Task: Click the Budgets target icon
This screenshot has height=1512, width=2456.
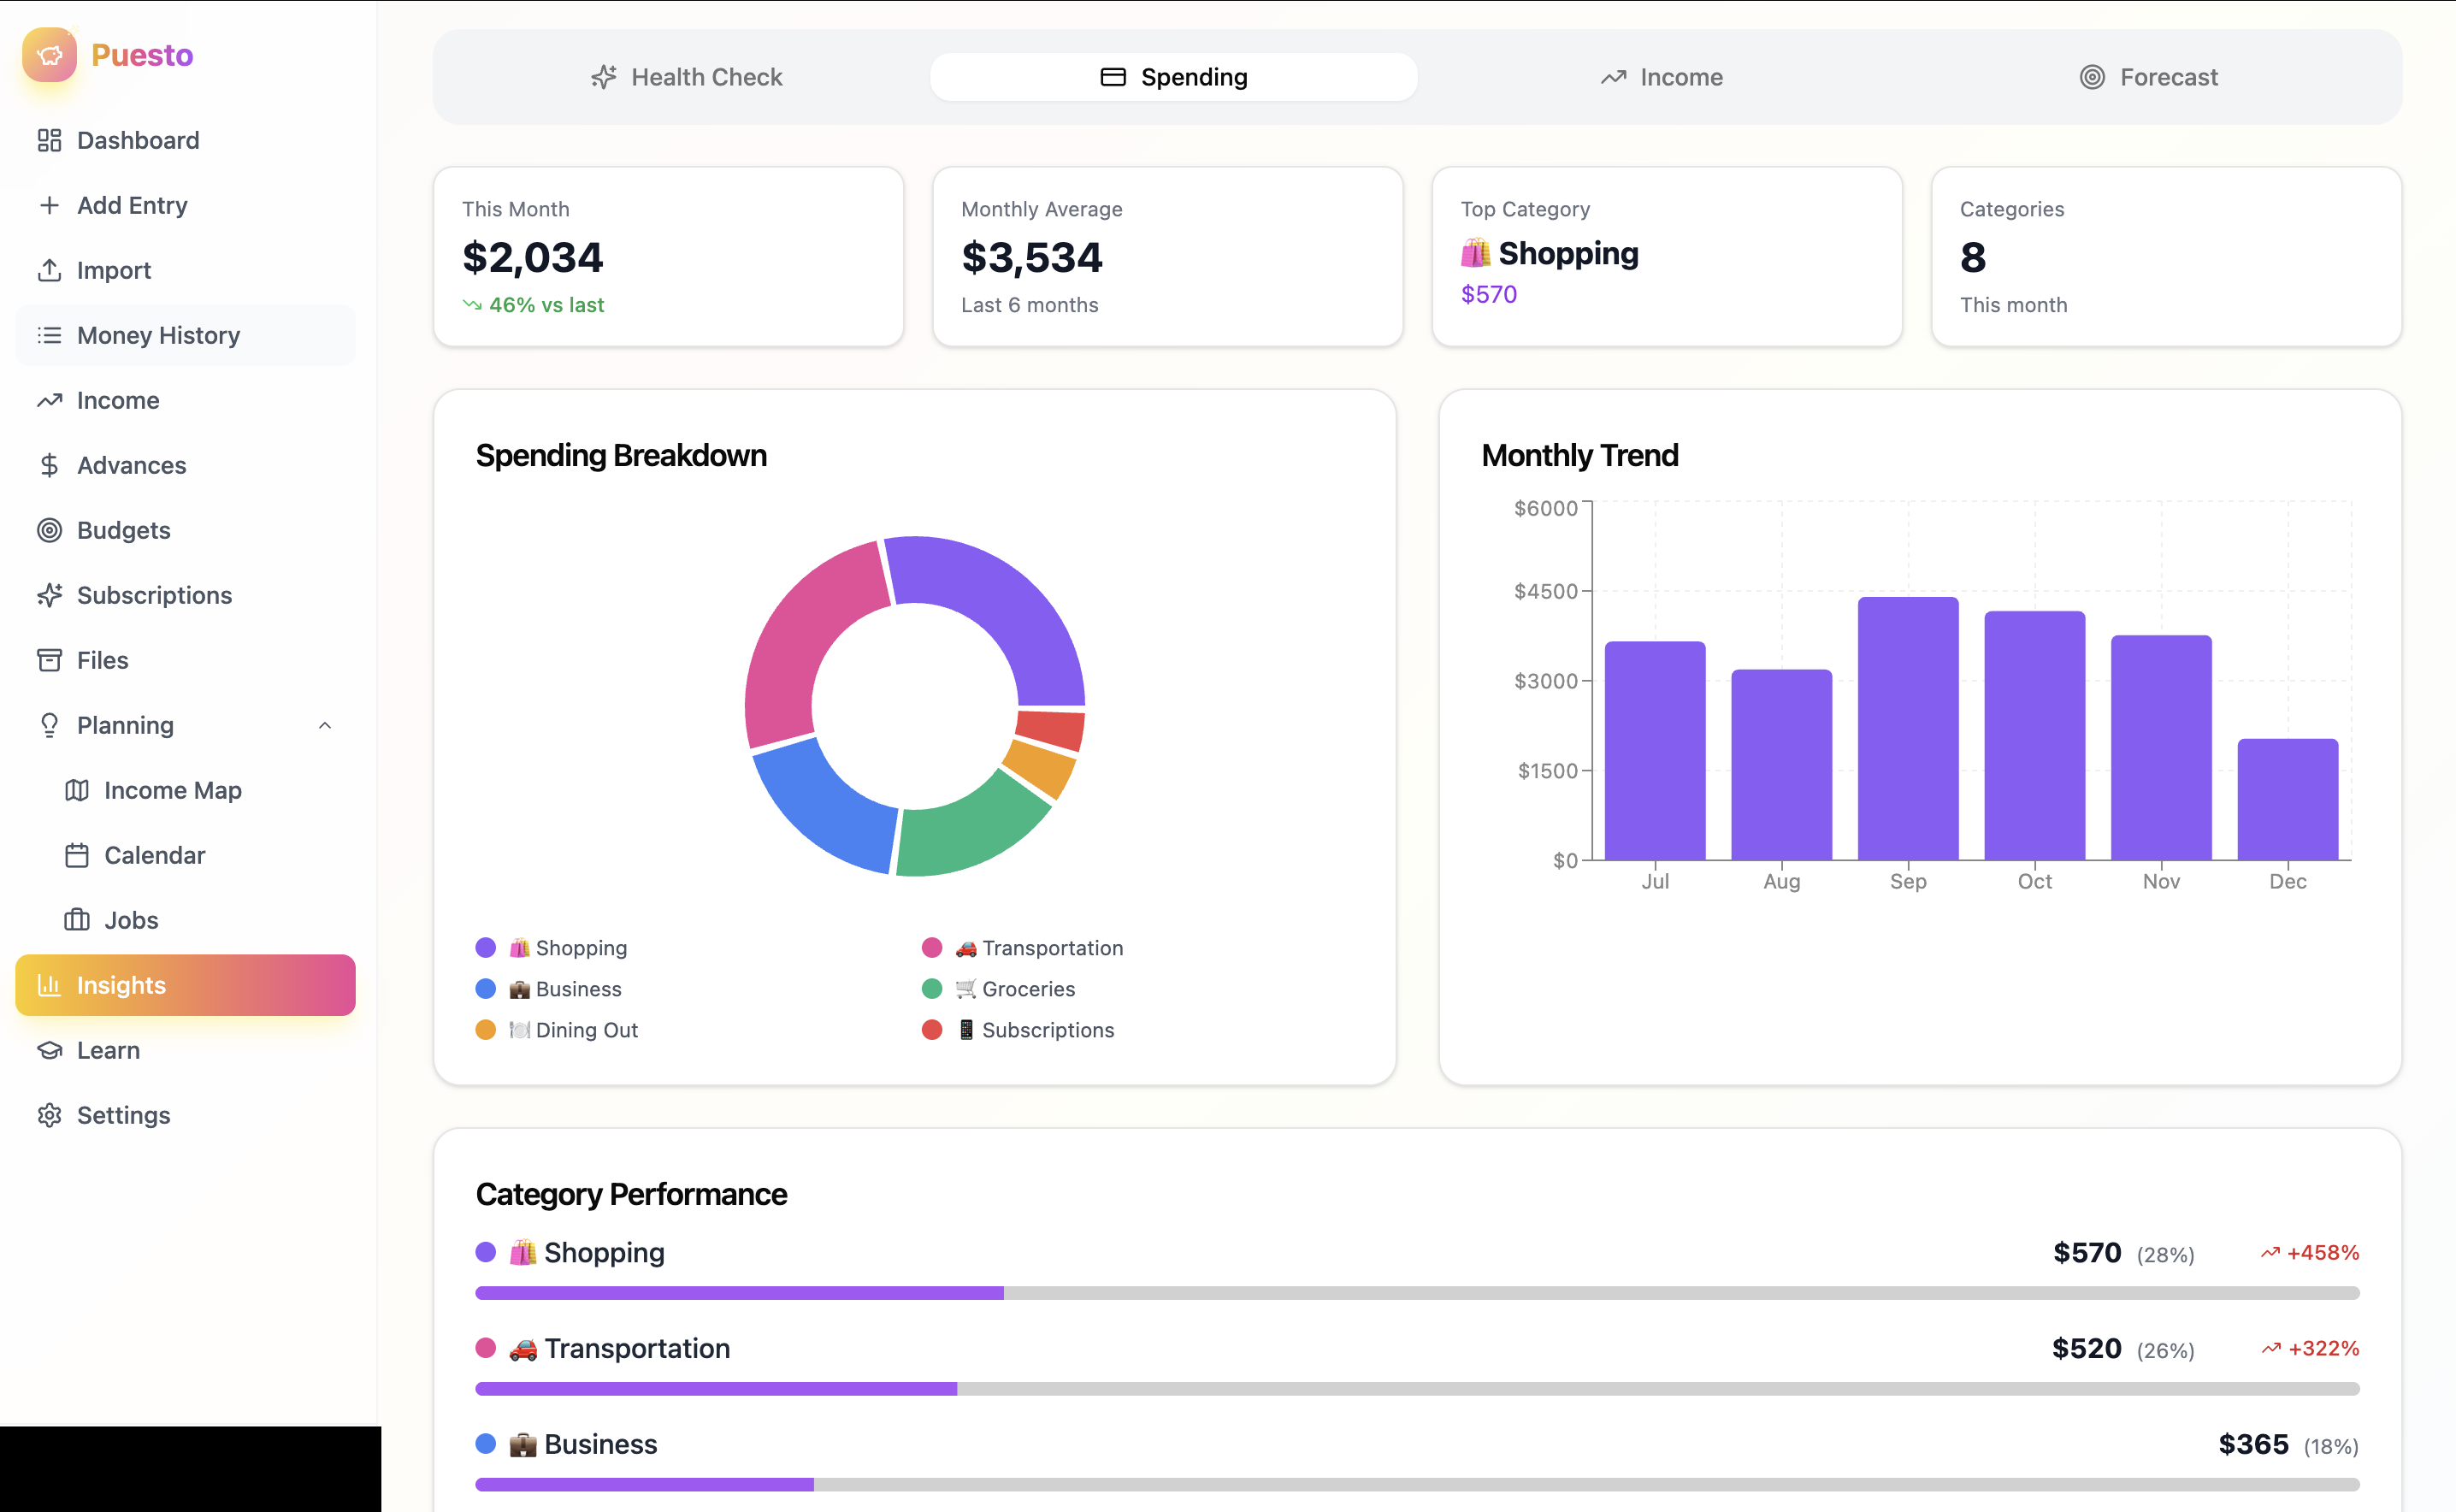Action: pyautogui.click(x=49, y=530)
